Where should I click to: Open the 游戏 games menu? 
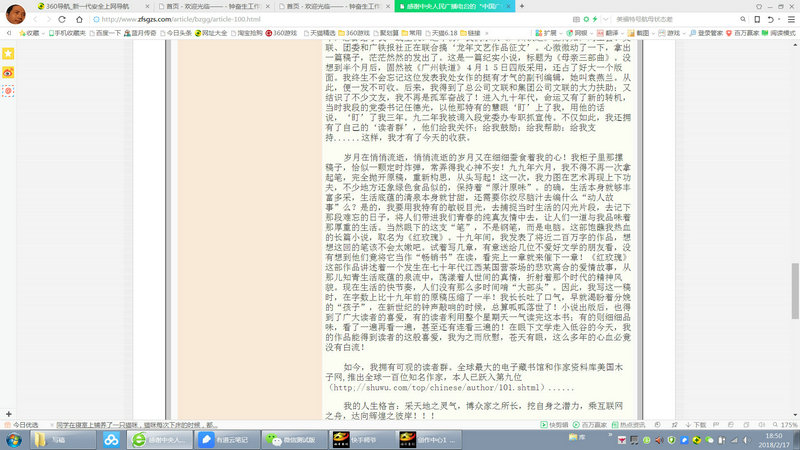pyautogui.click(x=670, y=33)
